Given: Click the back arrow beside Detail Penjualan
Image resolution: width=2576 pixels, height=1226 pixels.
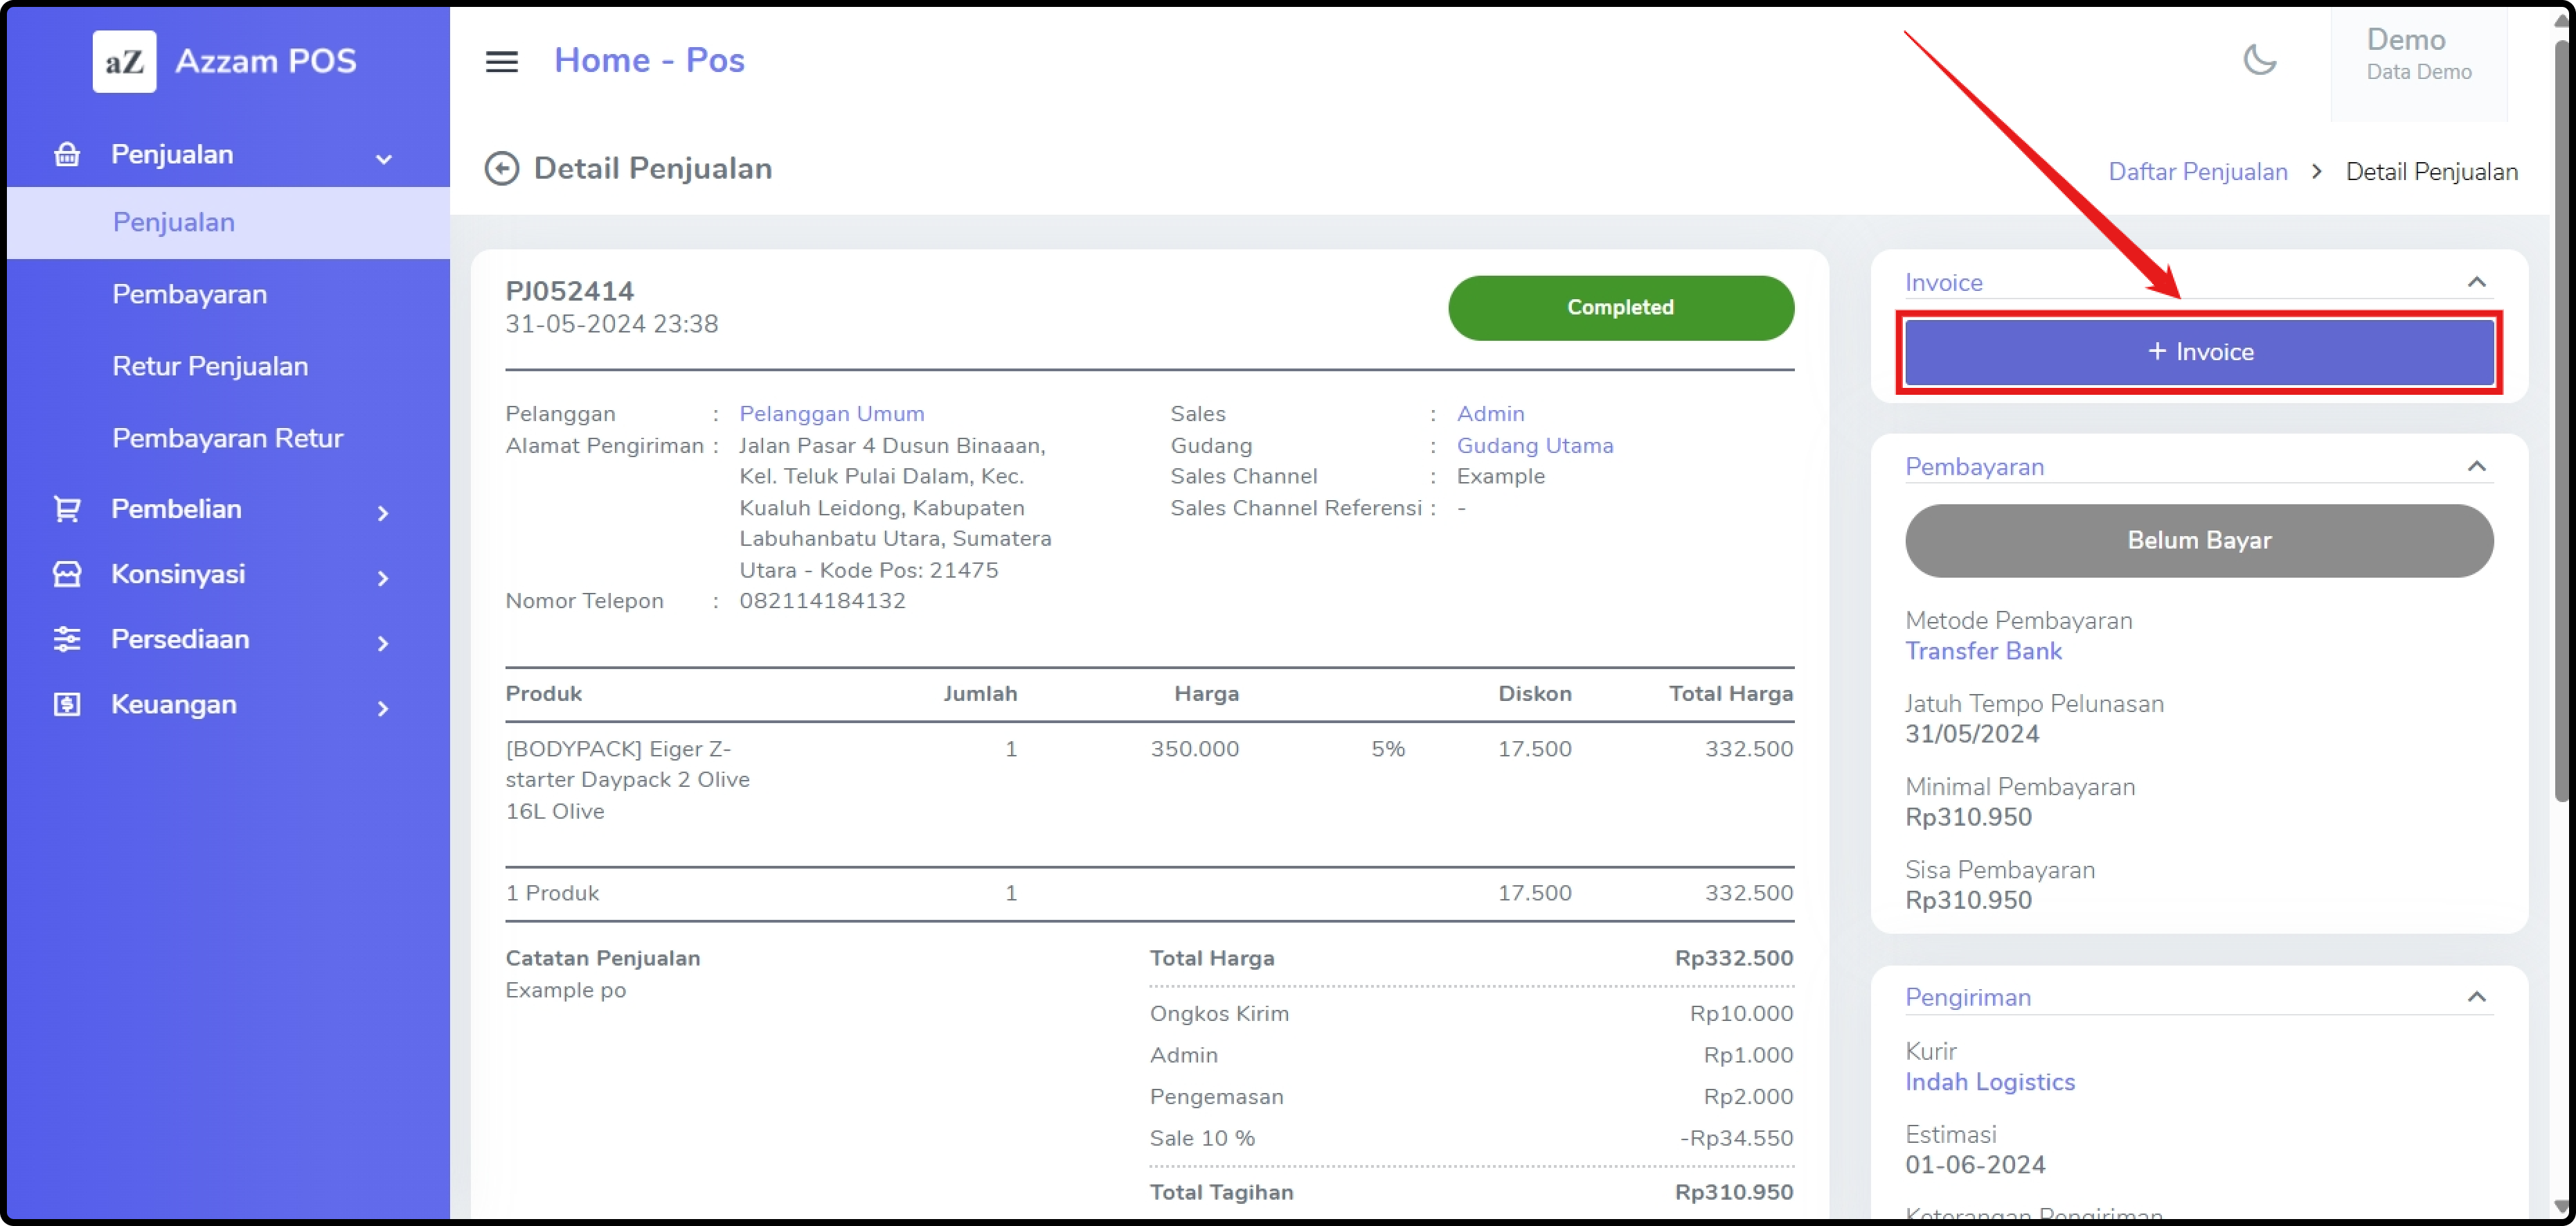Looking at the screenshot, I should [x=501, y=168].
